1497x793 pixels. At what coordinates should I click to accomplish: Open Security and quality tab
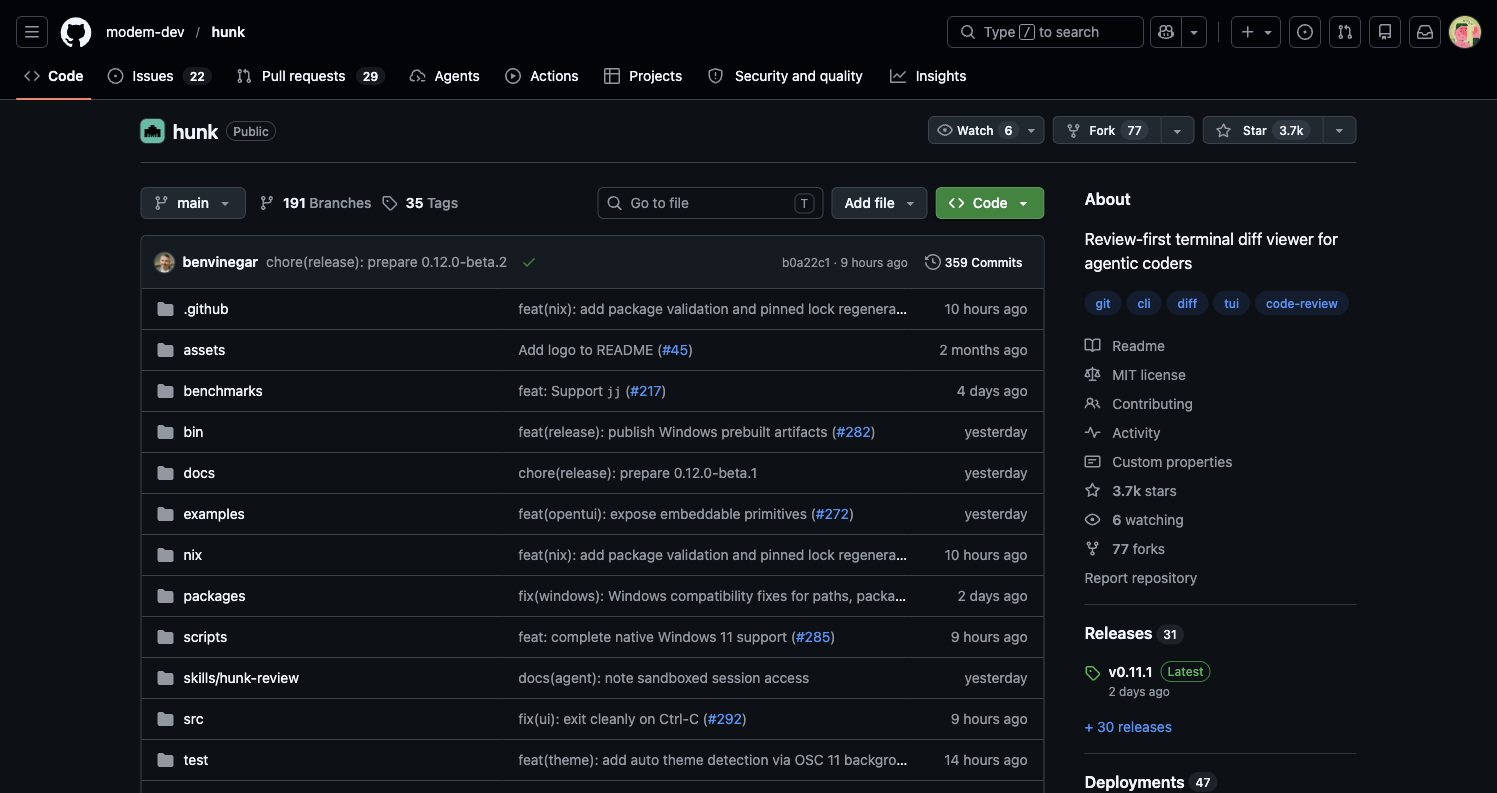coord(785,76)
